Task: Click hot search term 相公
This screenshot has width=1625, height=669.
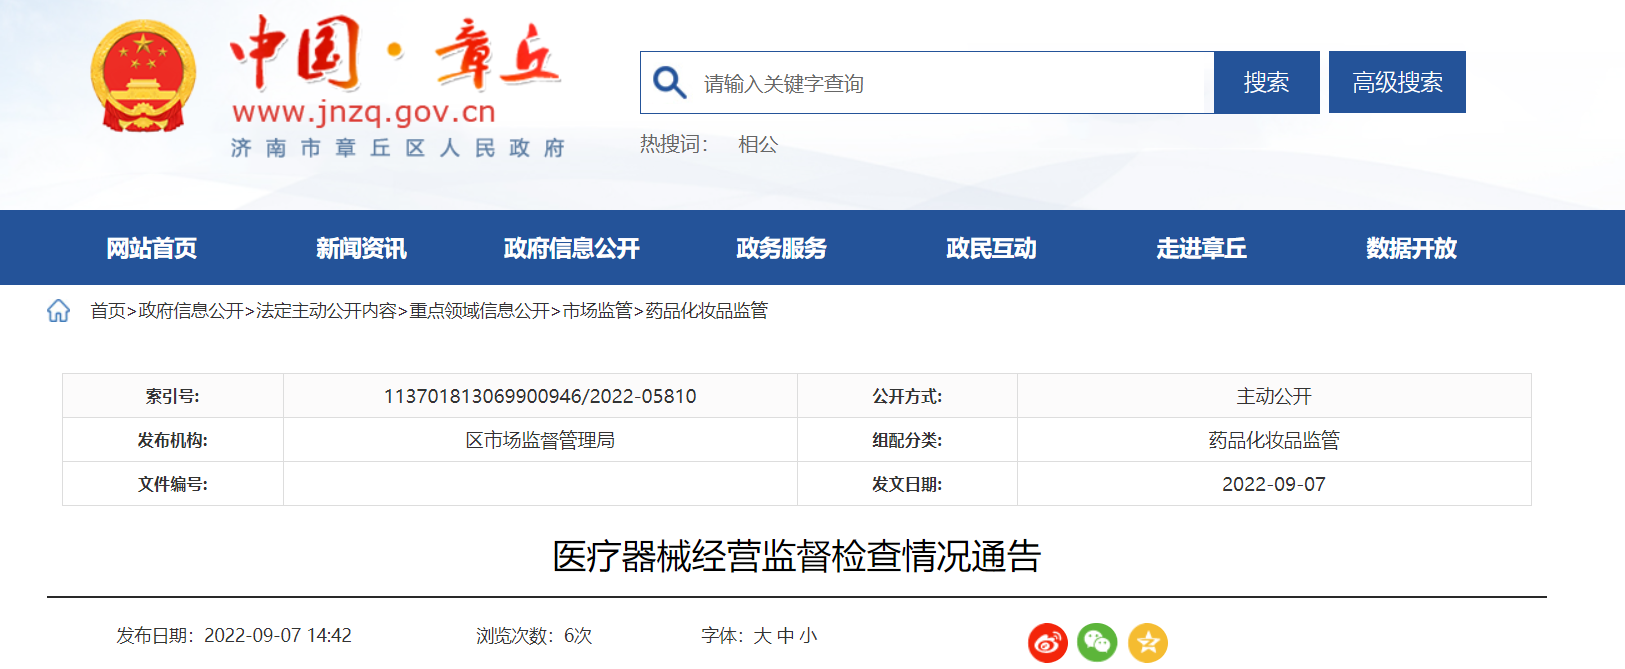Action: click(758, 145)
